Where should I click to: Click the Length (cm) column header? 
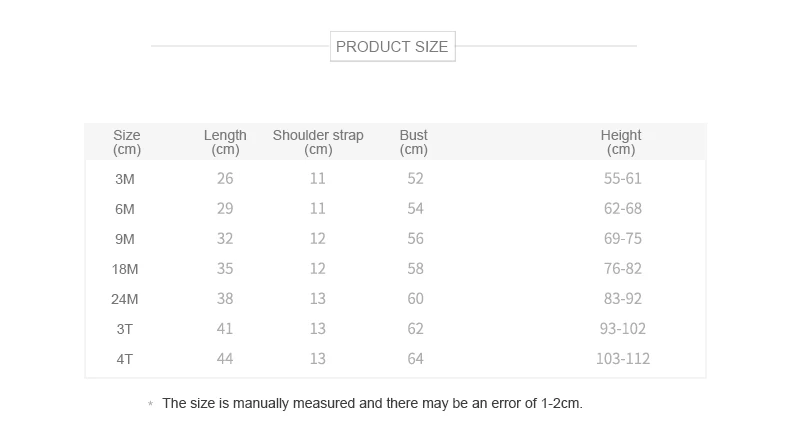(x=225, y=142)
